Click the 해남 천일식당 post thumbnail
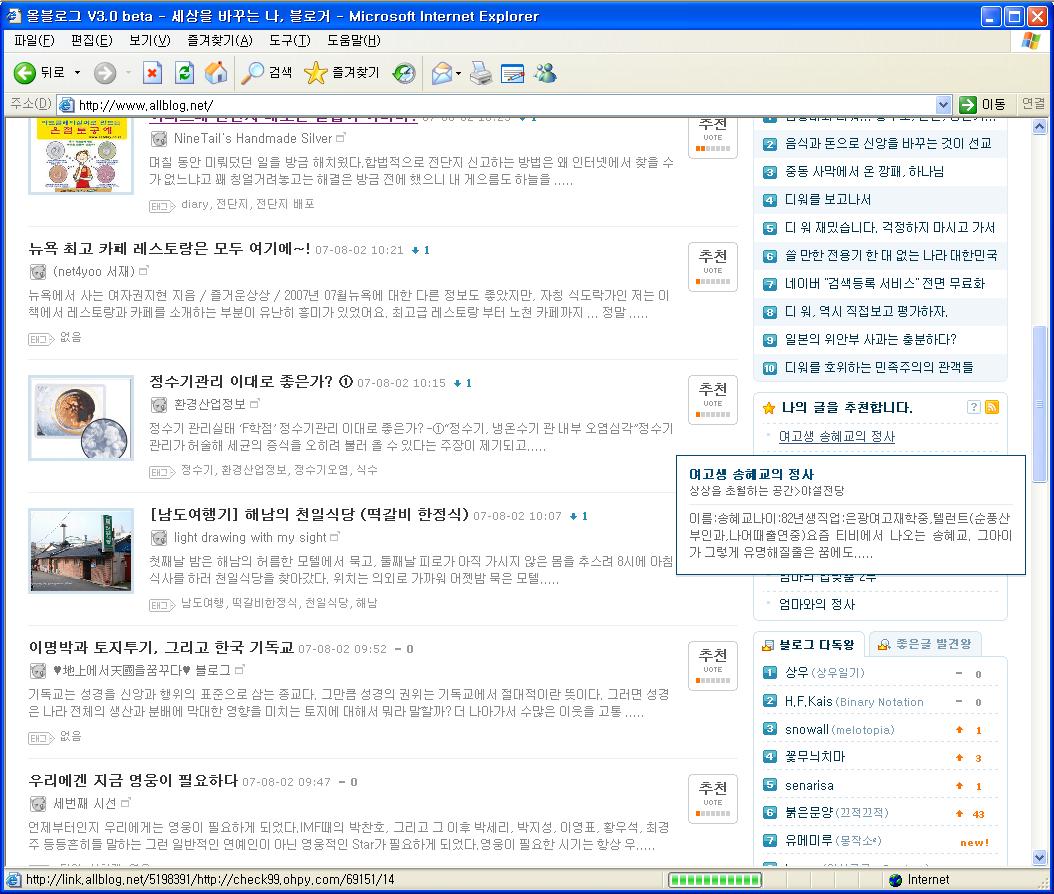Viewport: 1054px width, 894px height. pyautogui.click(x=80, y=550)
